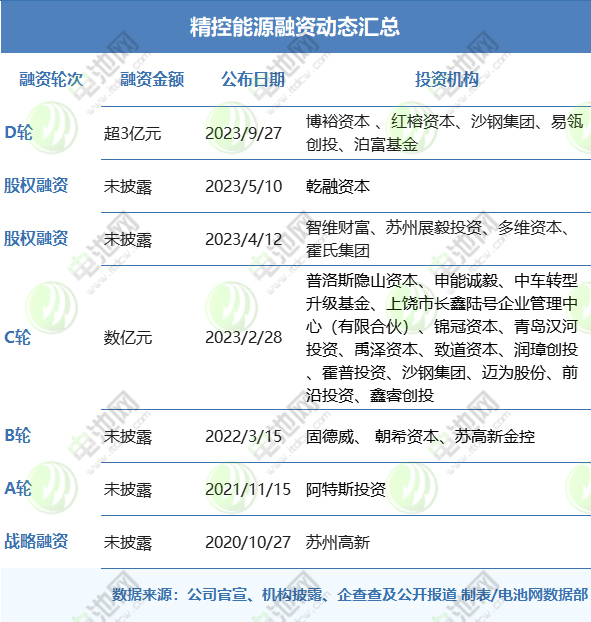Click the date 2023/4/12
The height and width of the screenshot is (622, 591).
tap(243, 240)
